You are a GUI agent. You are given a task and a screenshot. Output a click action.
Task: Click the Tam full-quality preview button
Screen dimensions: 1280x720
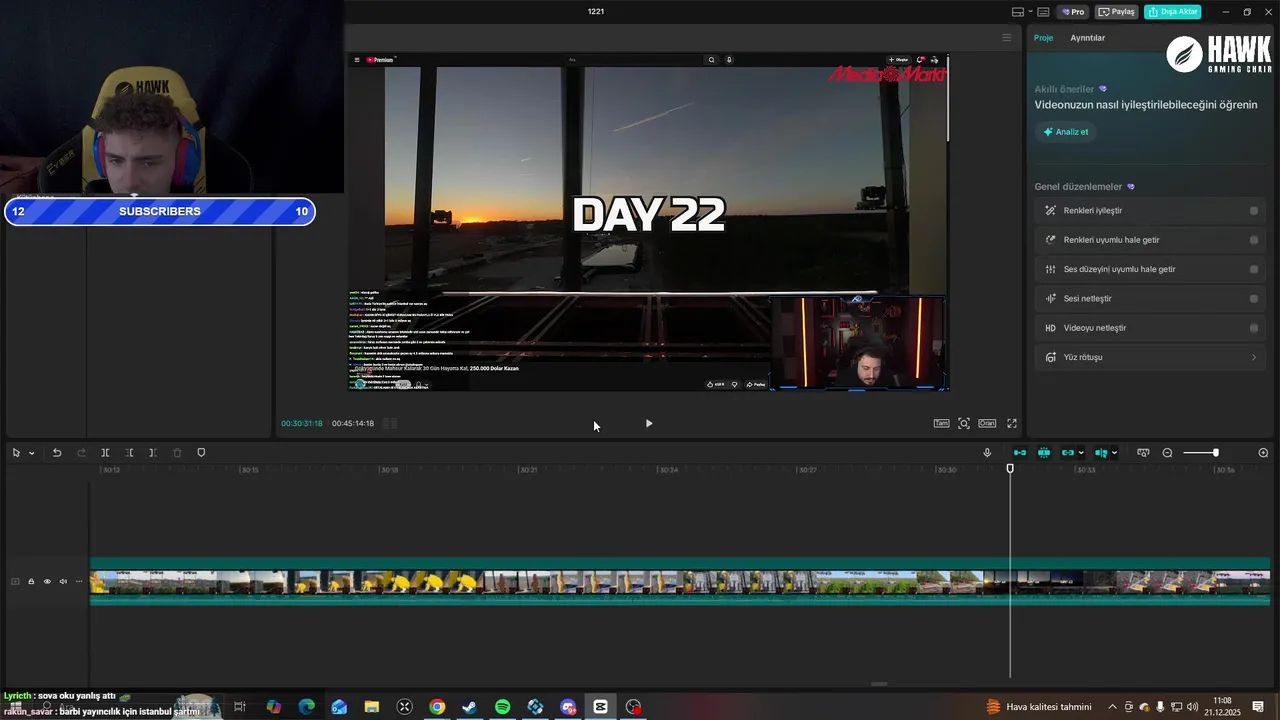click(x=941, y=424)
